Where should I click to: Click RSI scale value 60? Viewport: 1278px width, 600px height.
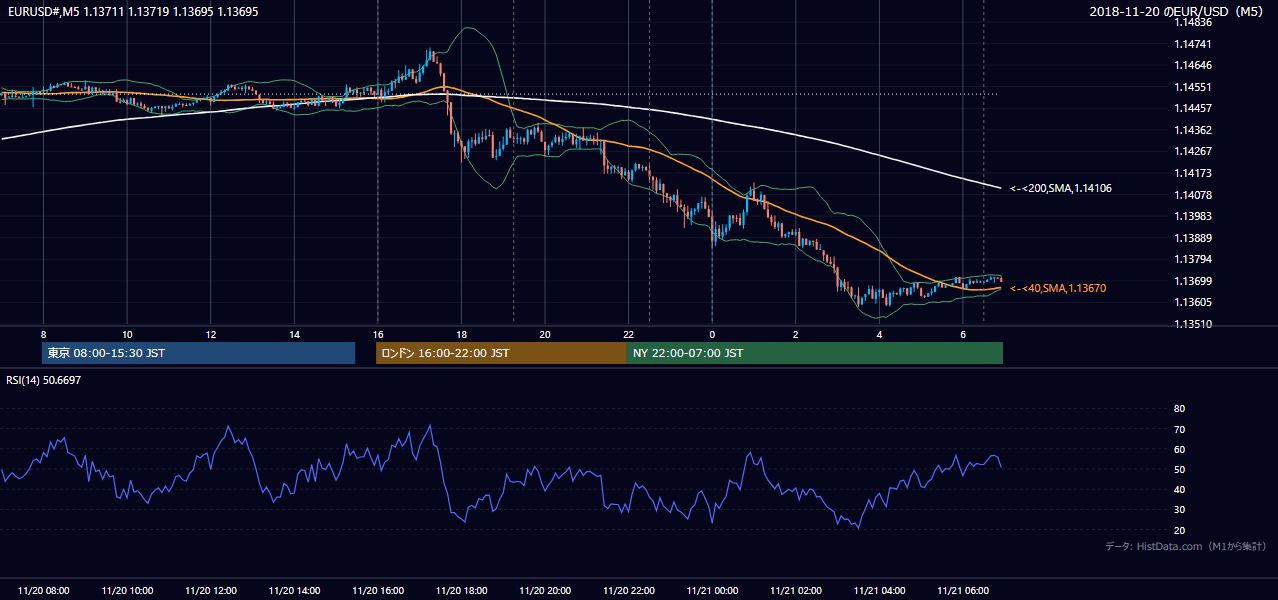[1179, 449]
